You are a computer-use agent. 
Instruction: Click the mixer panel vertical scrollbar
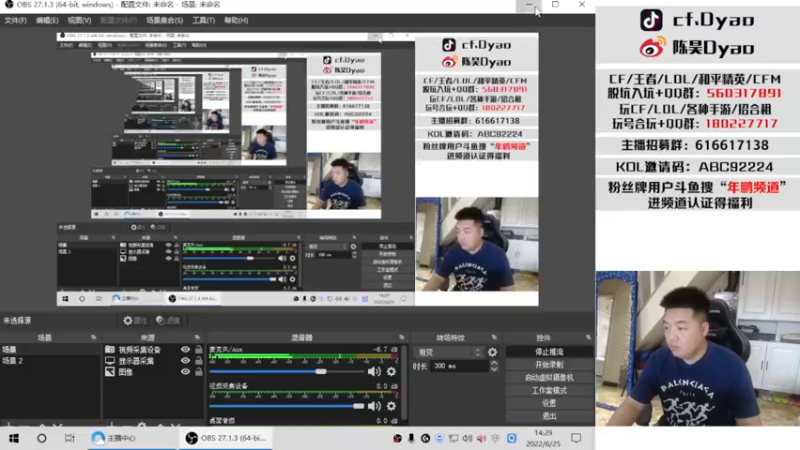pyautogui.click(x=404, y=383)
